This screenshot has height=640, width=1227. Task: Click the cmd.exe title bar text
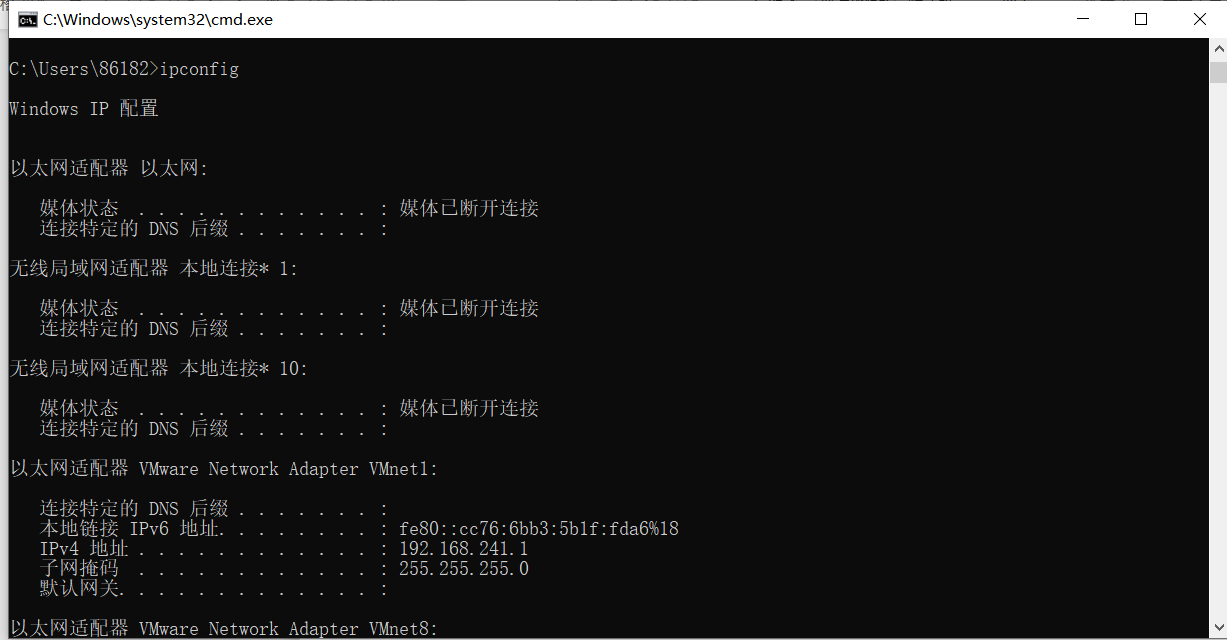pos(158,20)
